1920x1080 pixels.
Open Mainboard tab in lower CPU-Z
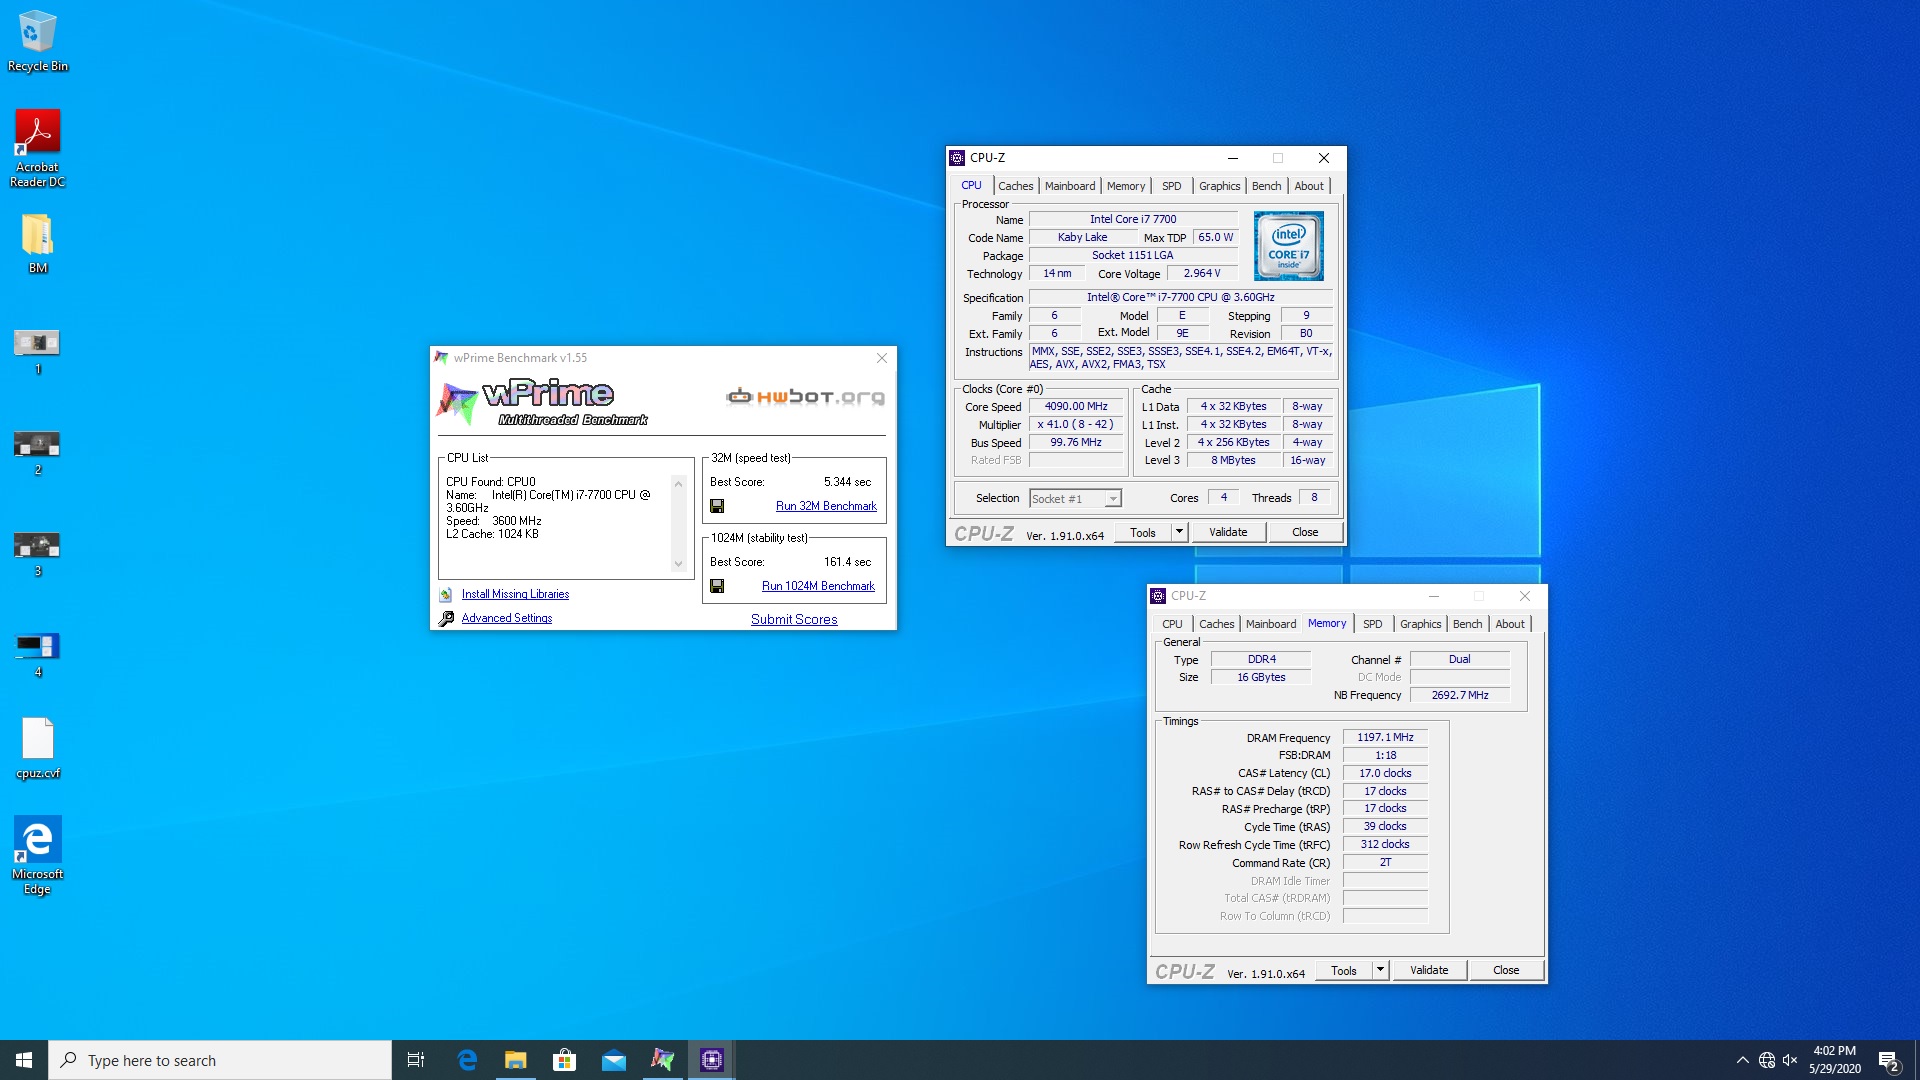tap(1271, 624)
